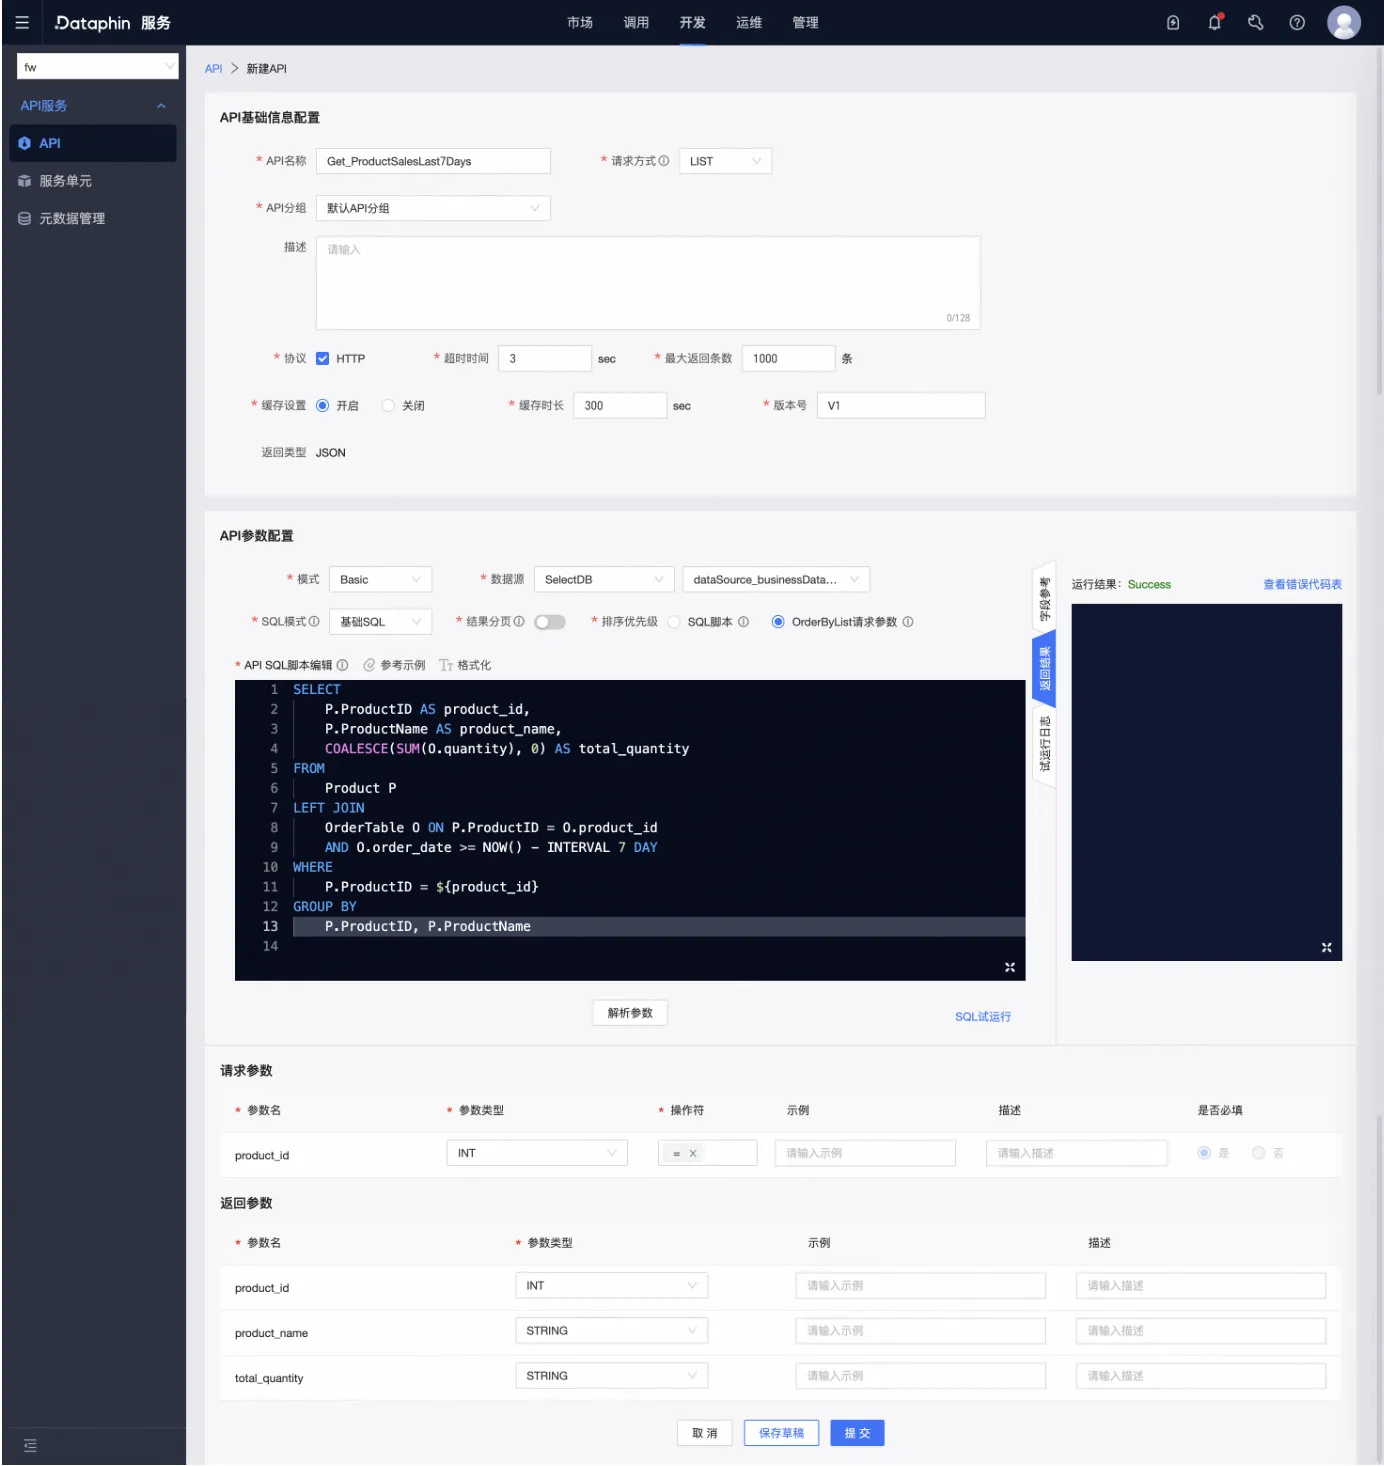Go to the 管理 top menu
Viewport: 1384px width, 1466px height.
point(805,22)
